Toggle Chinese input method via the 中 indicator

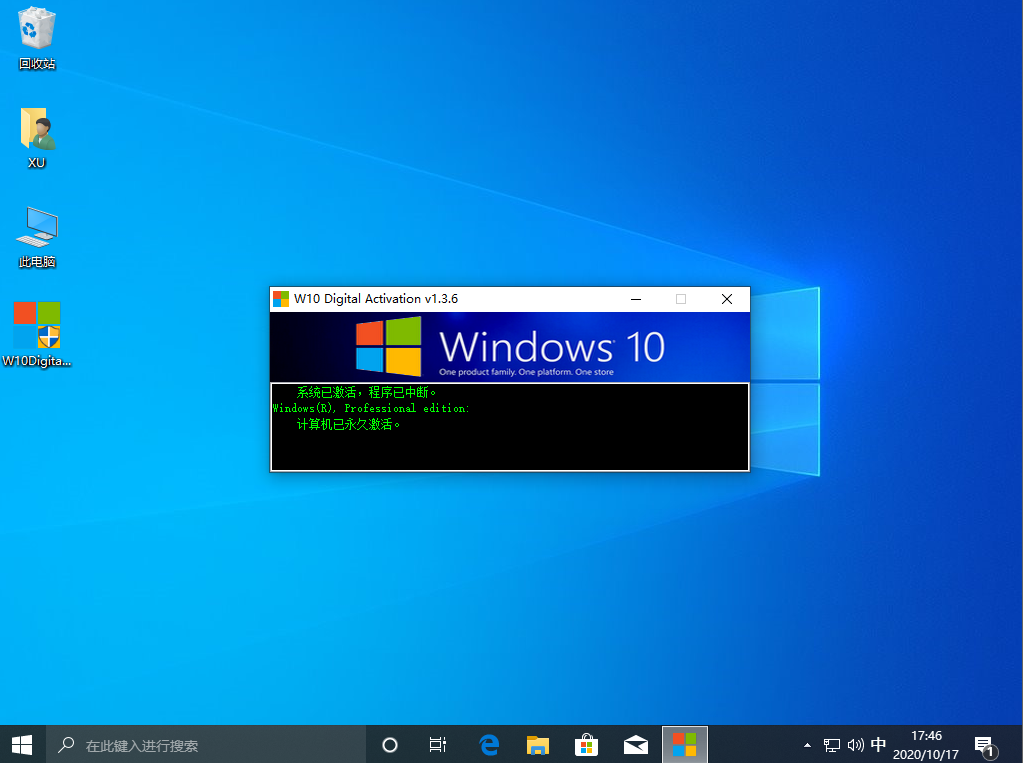[878, 744]
